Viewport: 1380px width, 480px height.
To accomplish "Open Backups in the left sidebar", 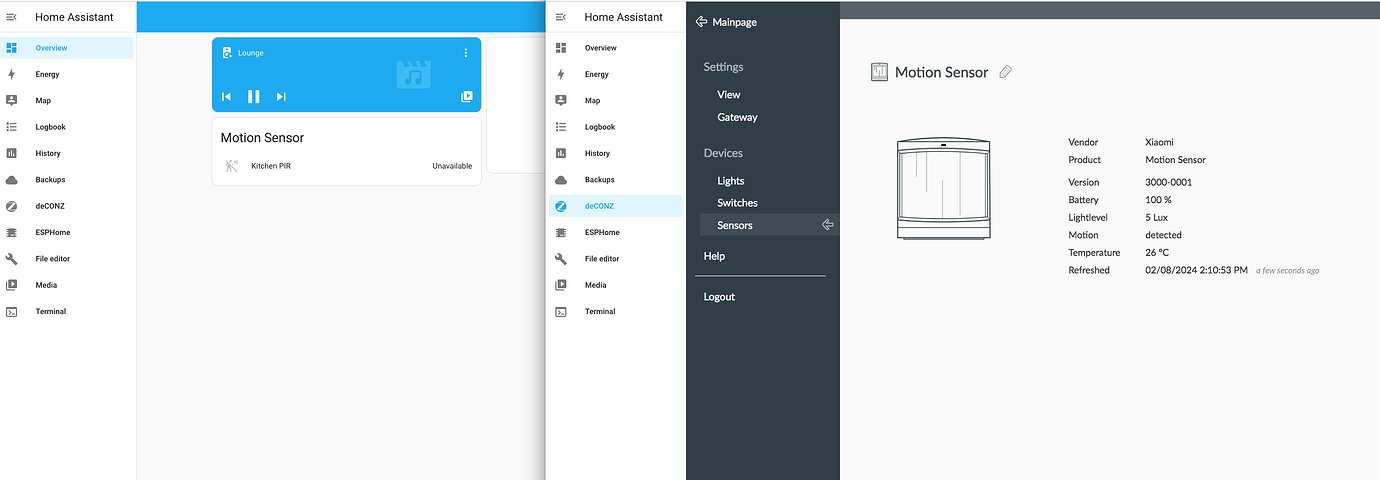I will click(67, 179).
